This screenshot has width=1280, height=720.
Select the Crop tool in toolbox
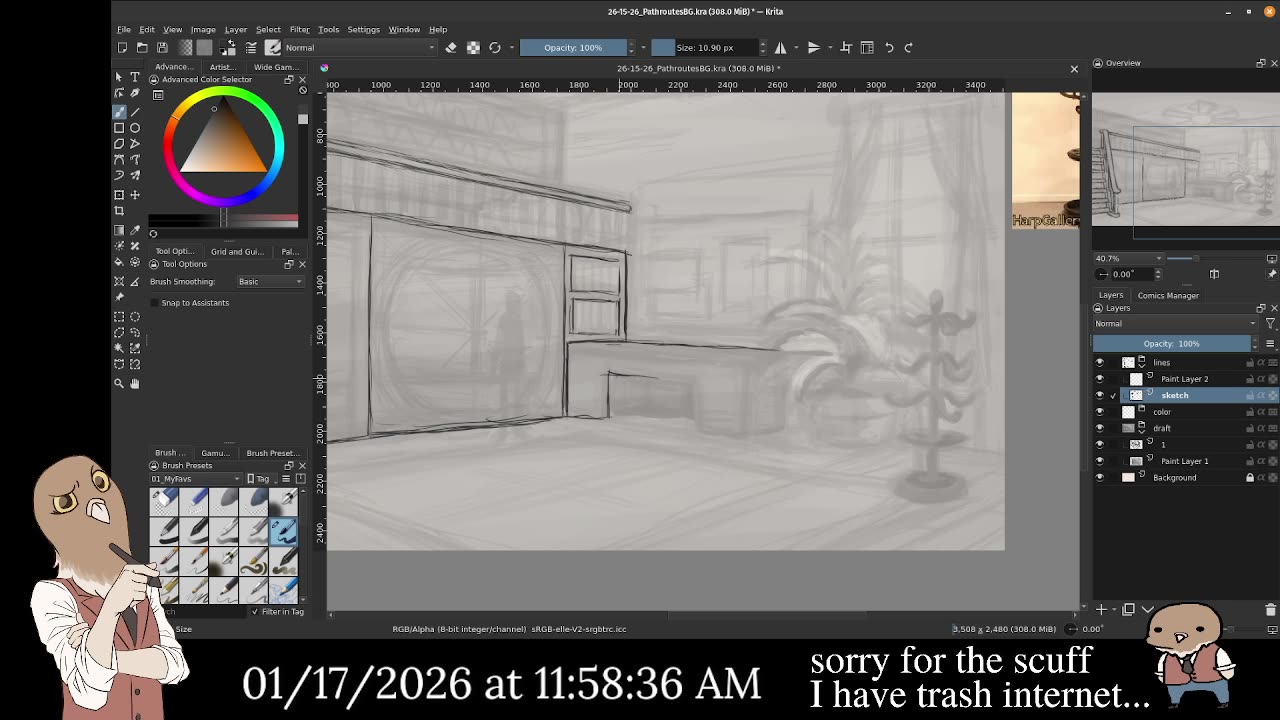(119, 211)
